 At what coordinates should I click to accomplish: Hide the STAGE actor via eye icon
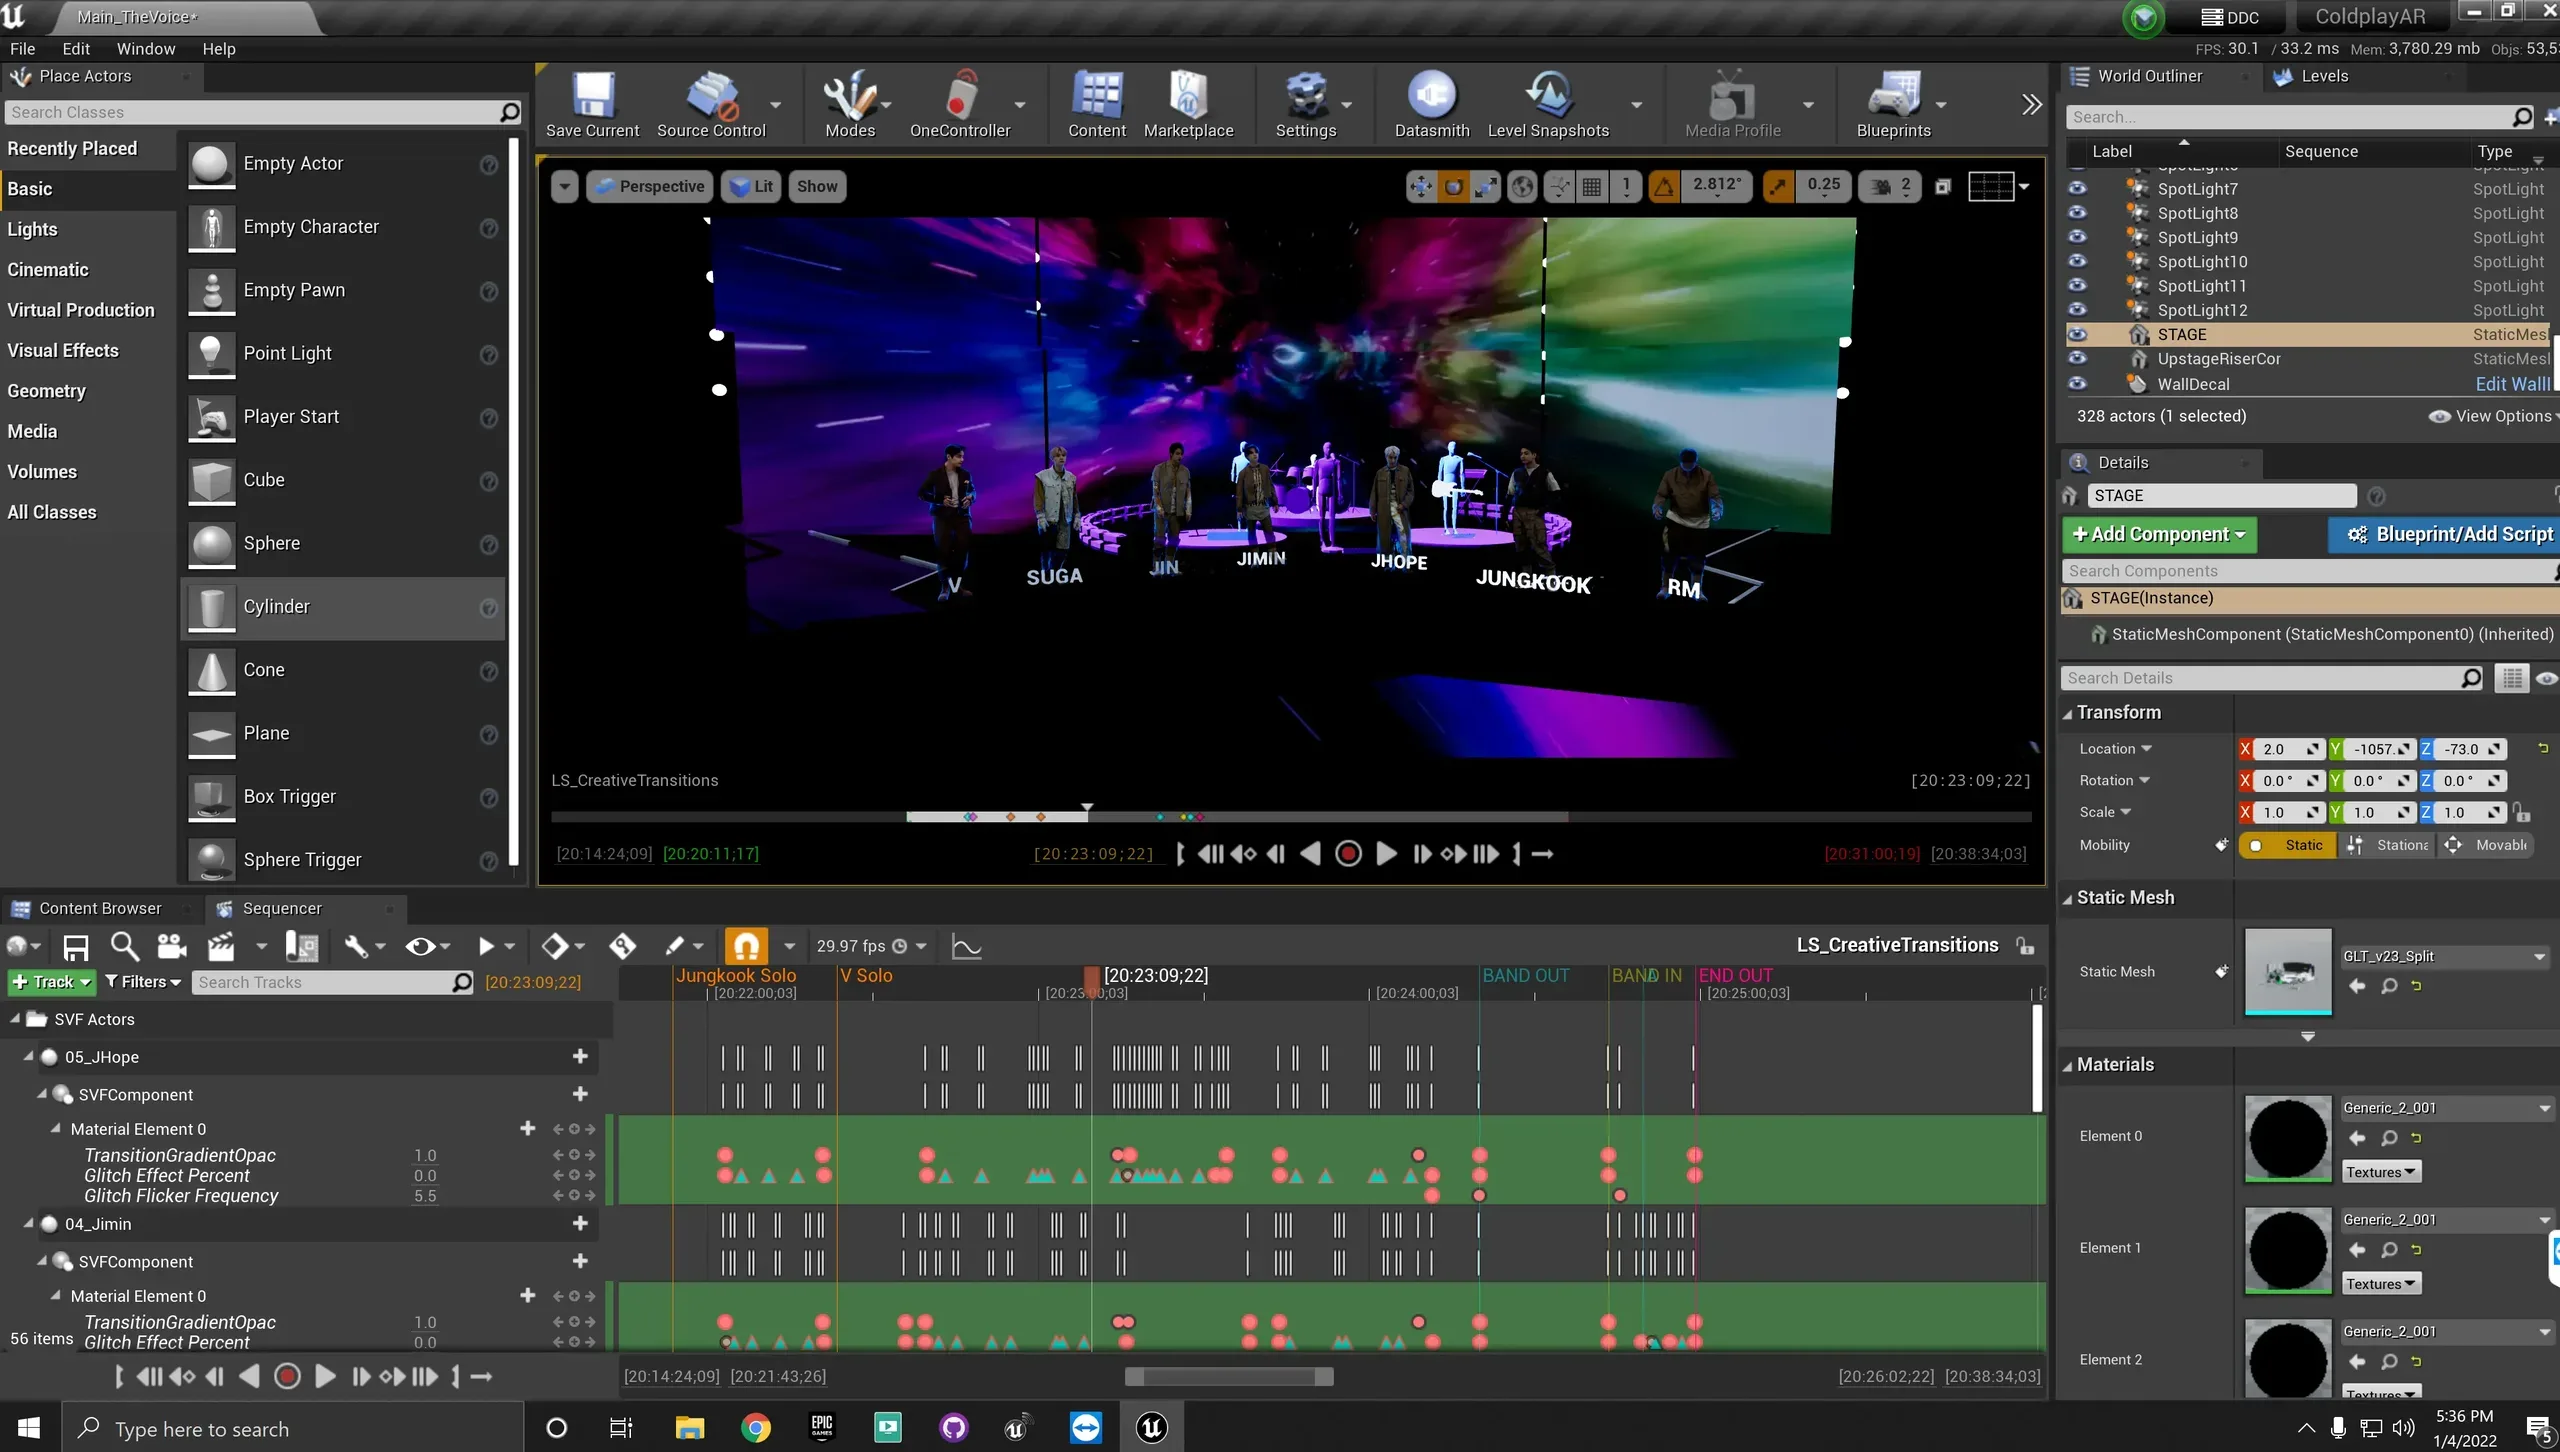pyautogui.click(x=2077, y=335)
